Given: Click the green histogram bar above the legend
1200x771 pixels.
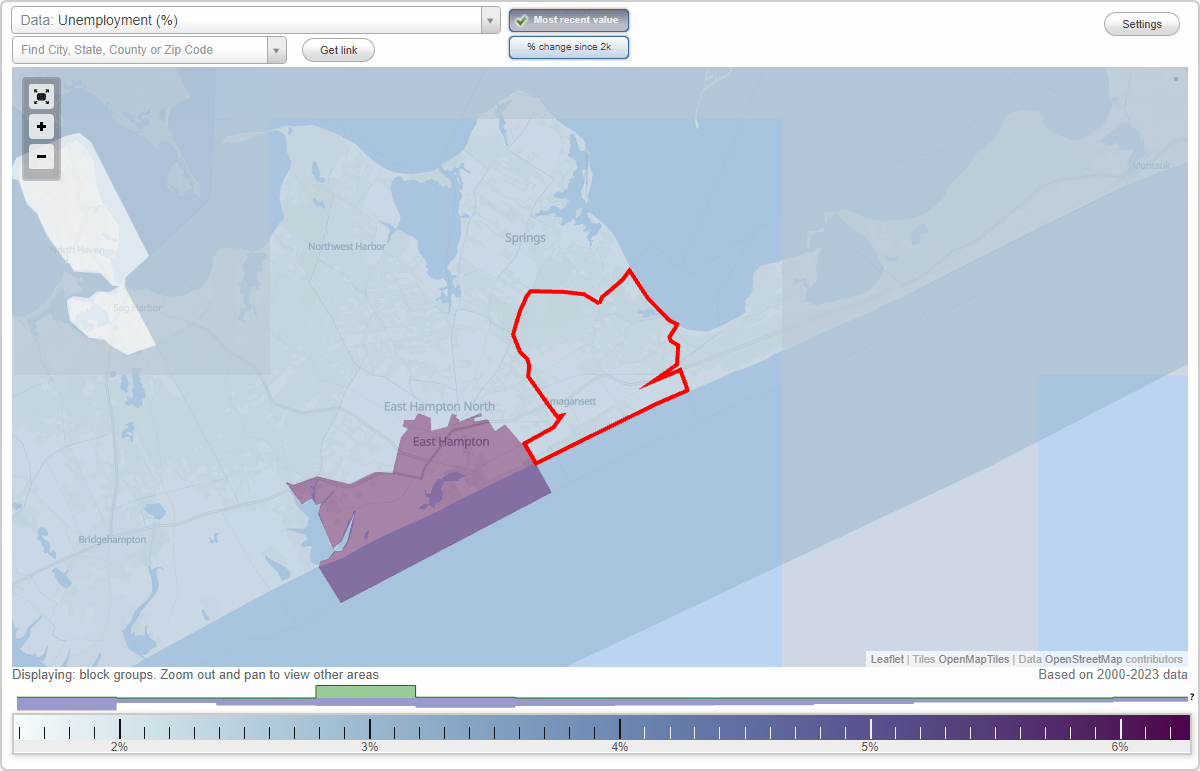Looking at the screenshot, I should pyautogui.click(x=365, y=690).
